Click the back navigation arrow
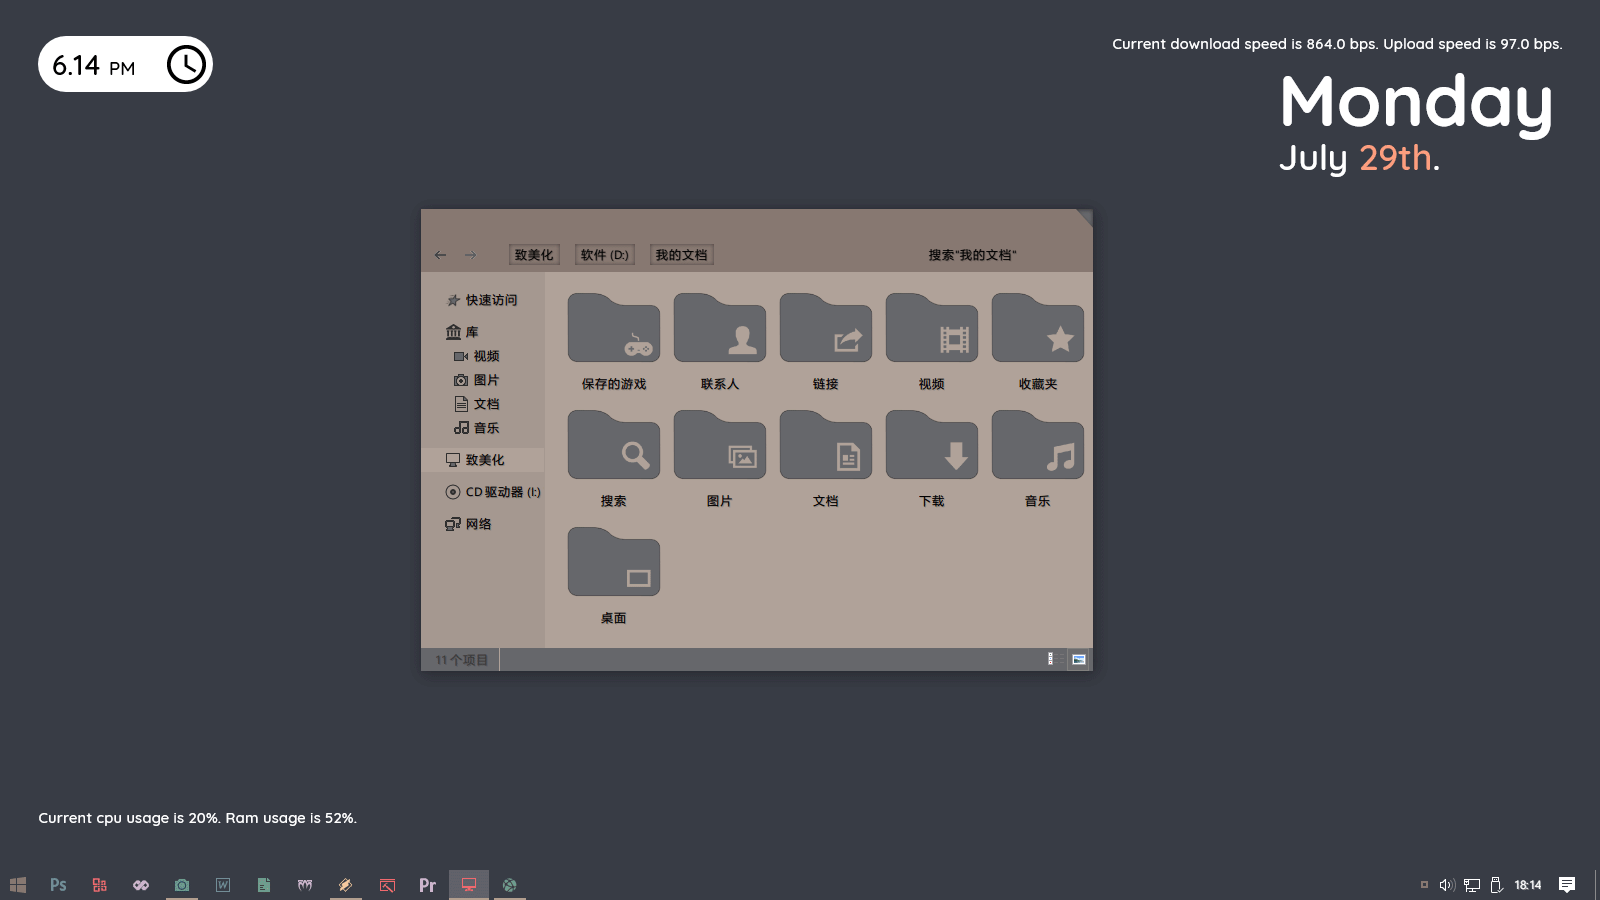 click(x=441, y=255)
